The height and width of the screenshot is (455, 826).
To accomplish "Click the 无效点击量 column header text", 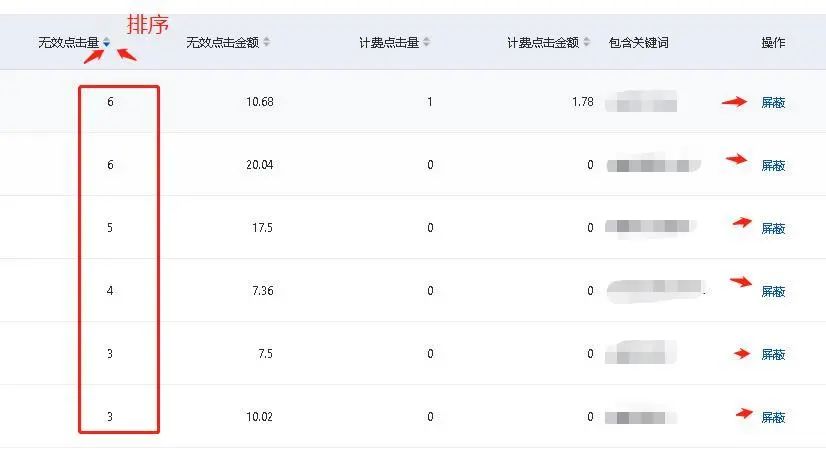I will tap(68, 42).
